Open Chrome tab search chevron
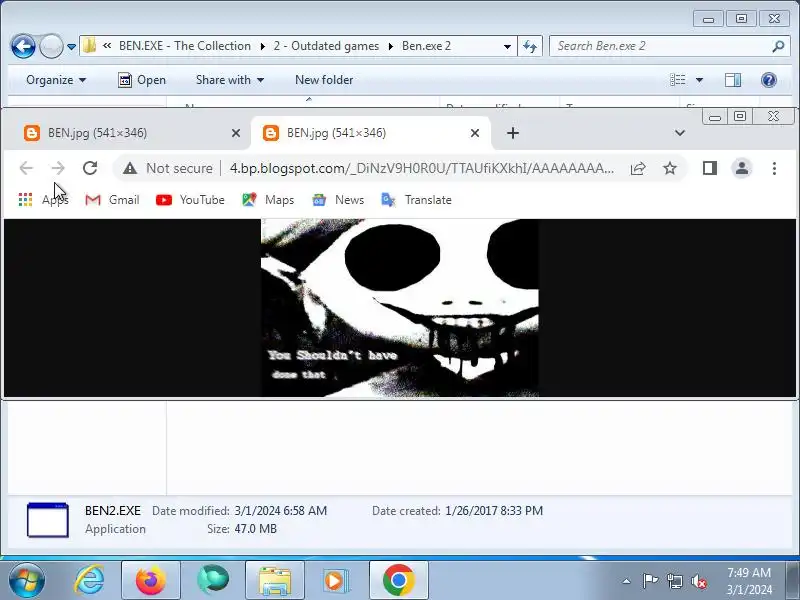 [680, 133]
